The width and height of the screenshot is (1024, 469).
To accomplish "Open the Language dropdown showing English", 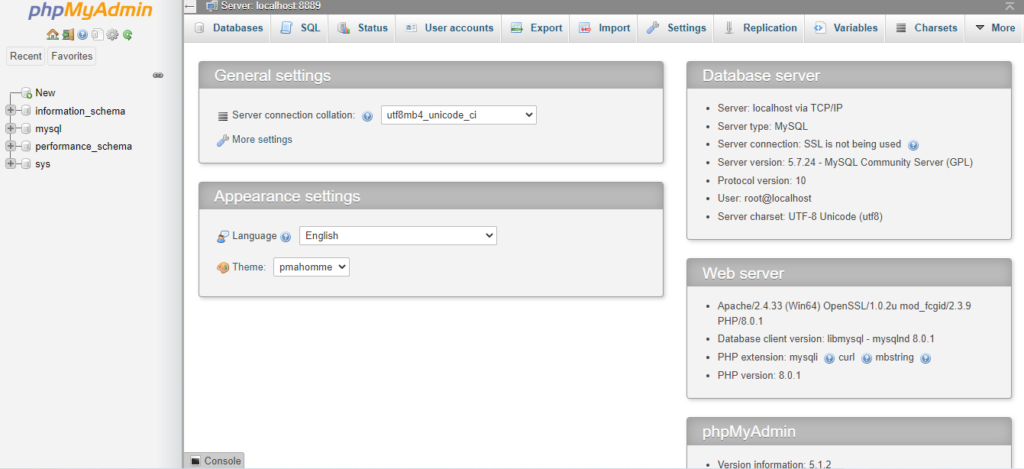I will 397,236.
